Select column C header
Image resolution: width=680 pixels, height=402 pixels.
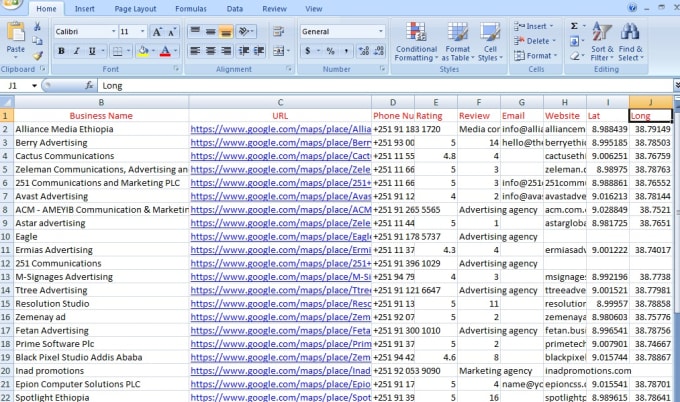pyautogui.click(x=280, y=102)
